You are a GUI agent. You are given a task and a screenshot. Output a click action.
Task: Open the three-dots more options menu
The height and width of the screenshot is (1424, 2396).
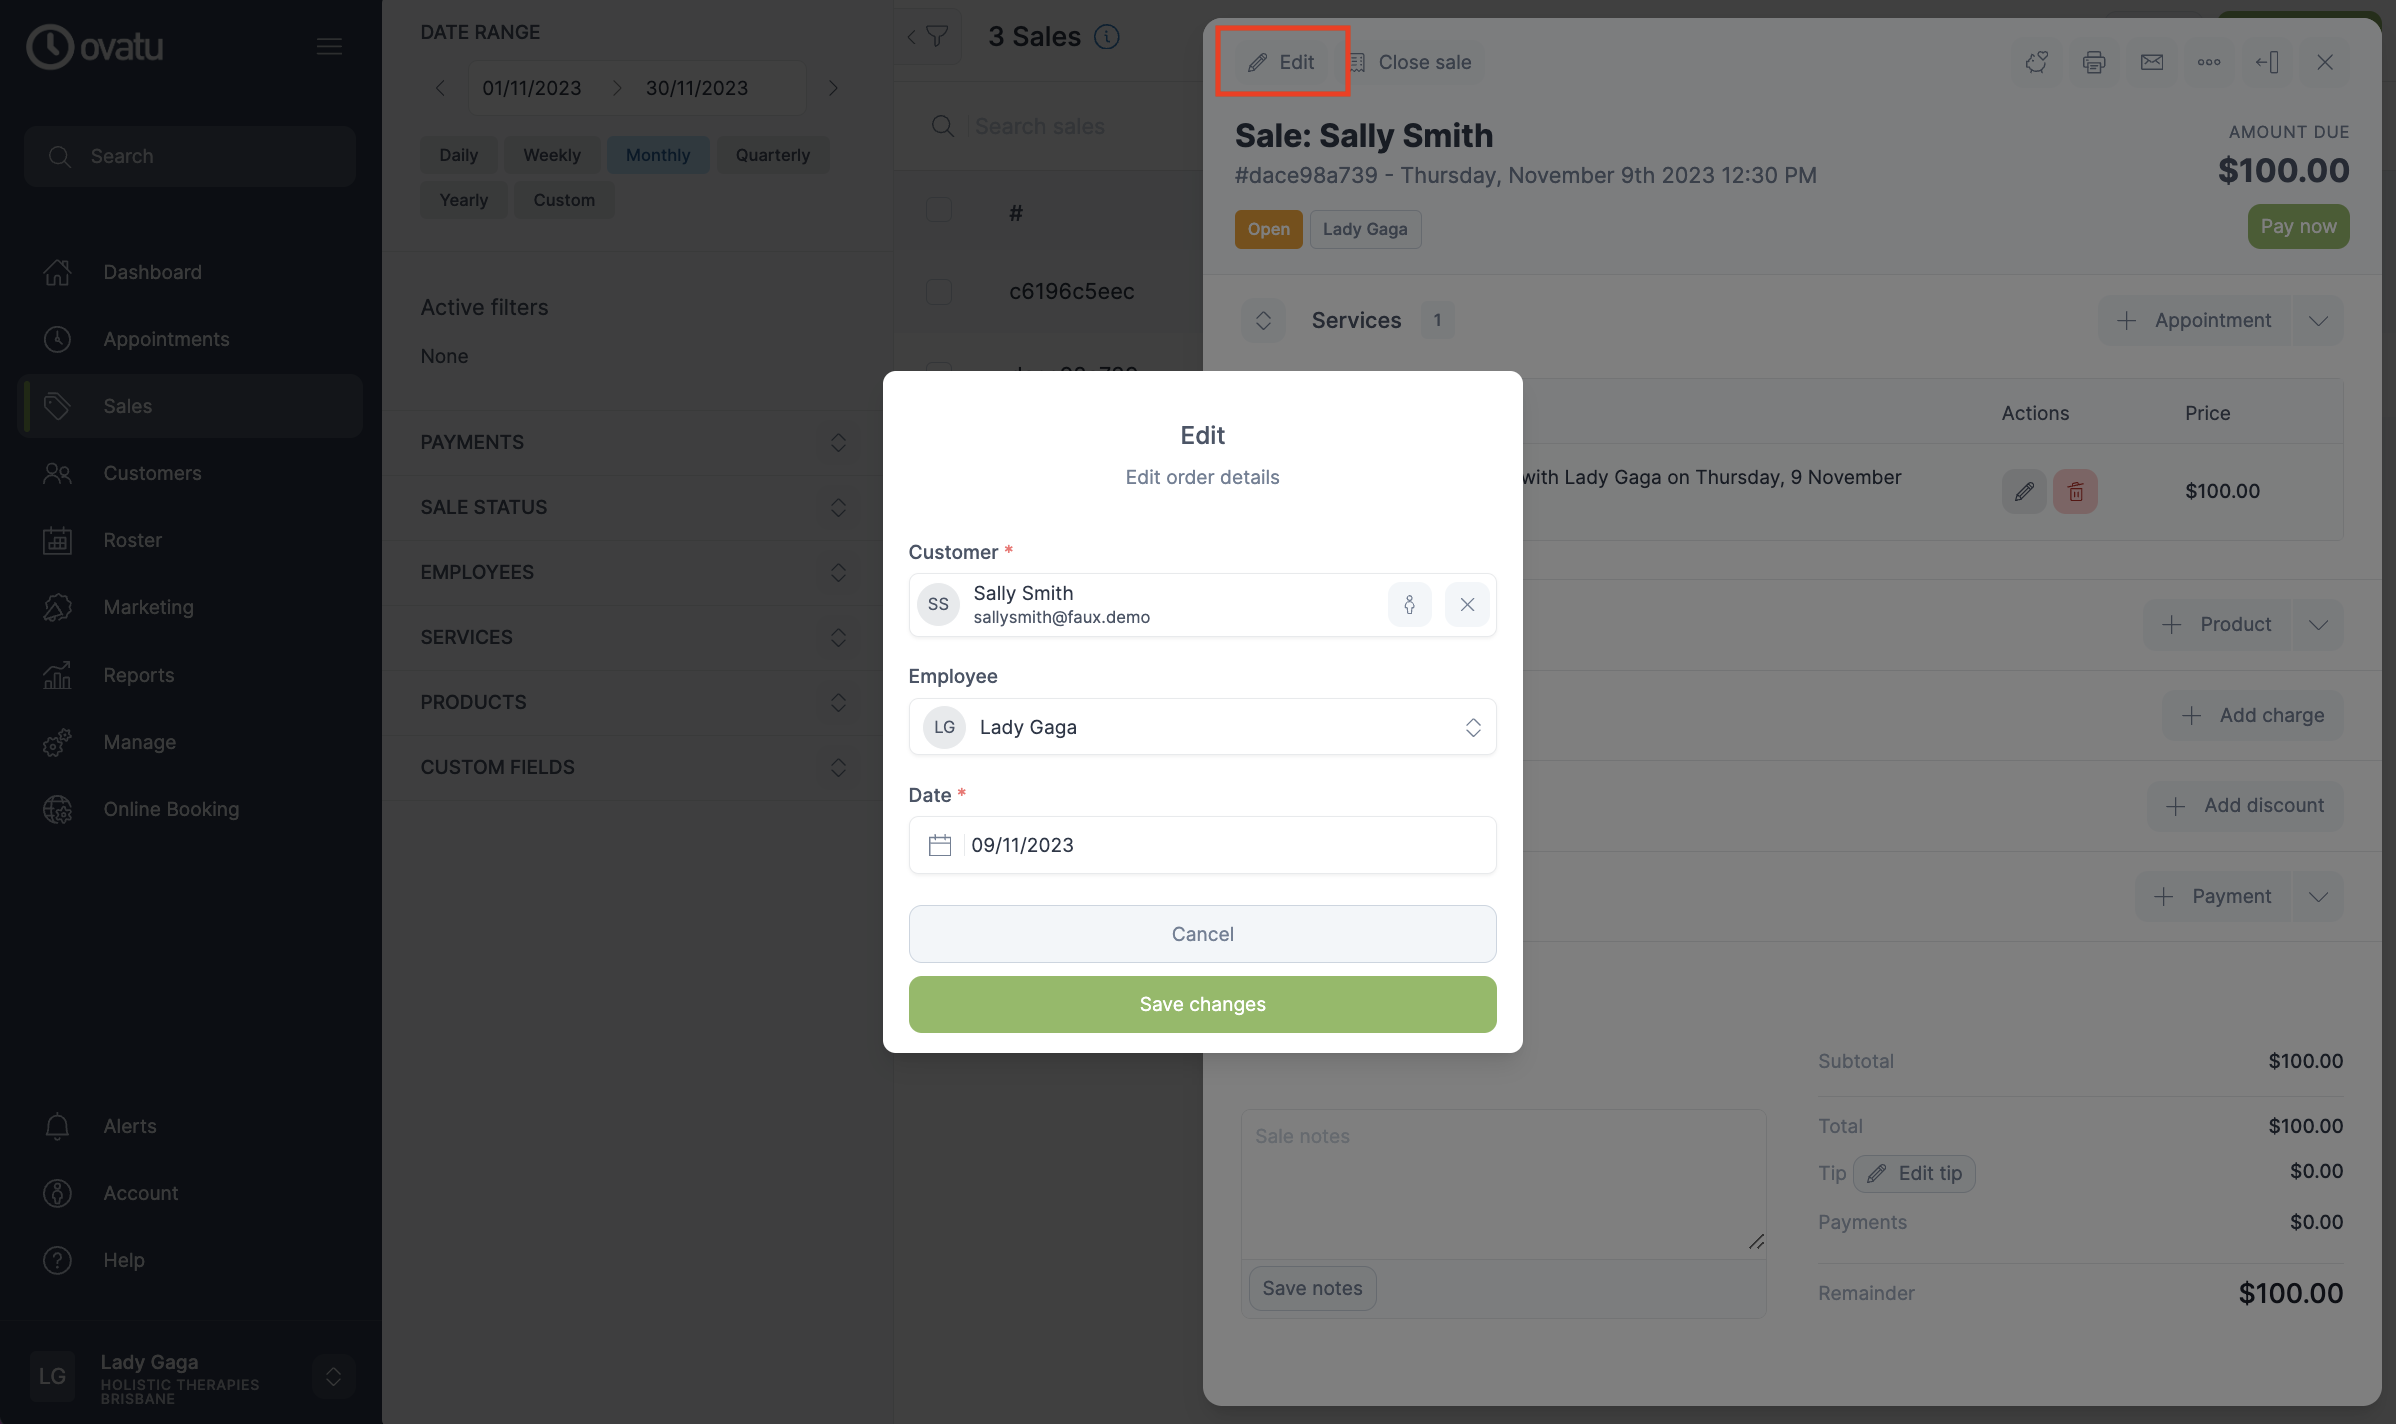[2209, 62]
